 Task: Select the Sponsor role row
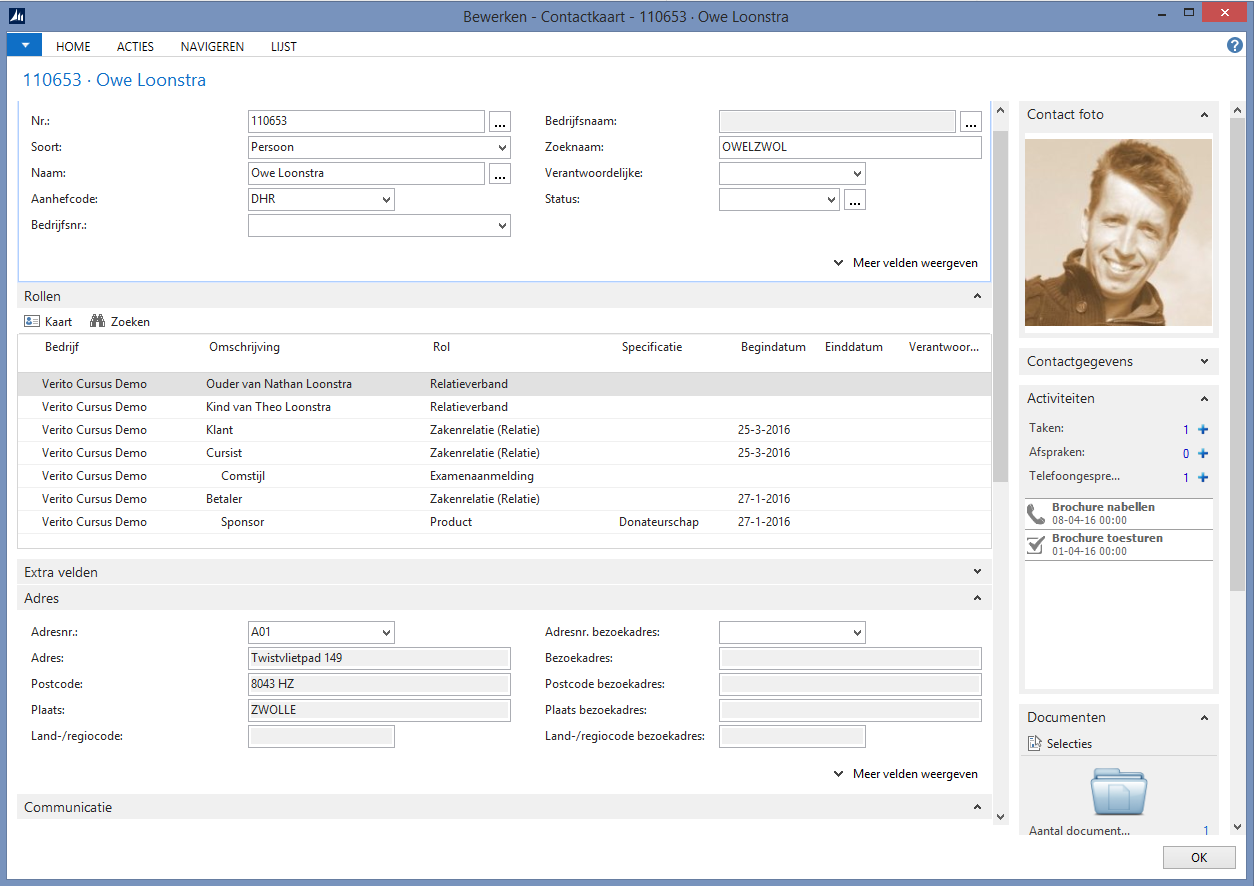505,522
